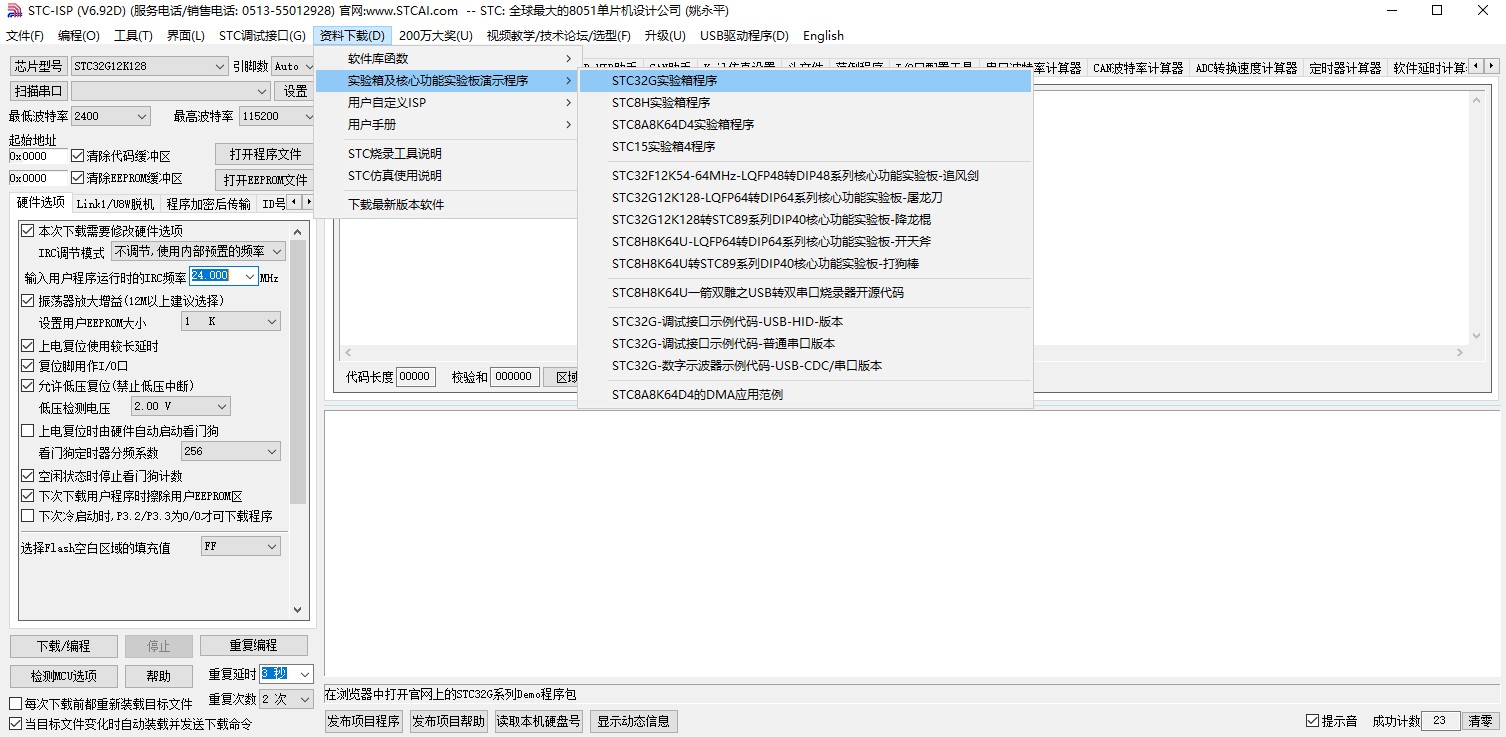Open the 看门狗定时器分频系数 256 dropdown
1506x737 pixels.
(230, 452)
